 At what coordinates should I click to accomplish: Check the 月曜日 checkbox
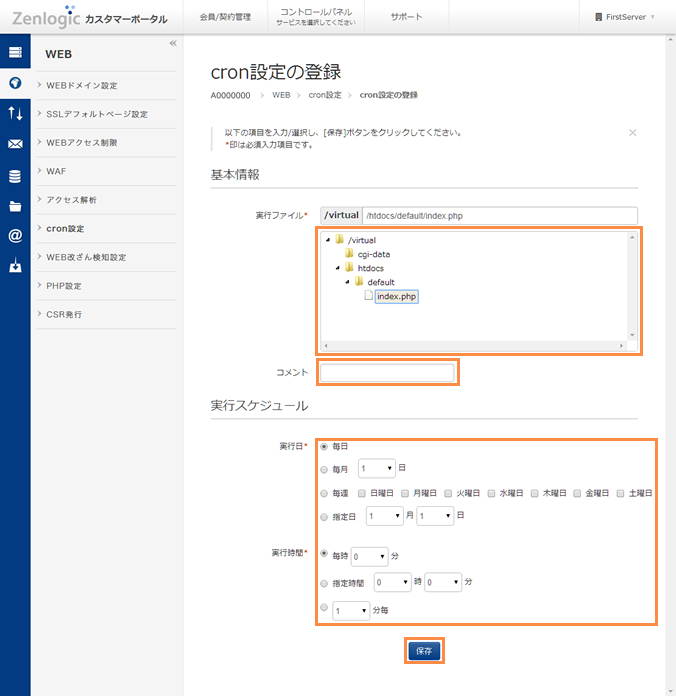tap(405, 494)
